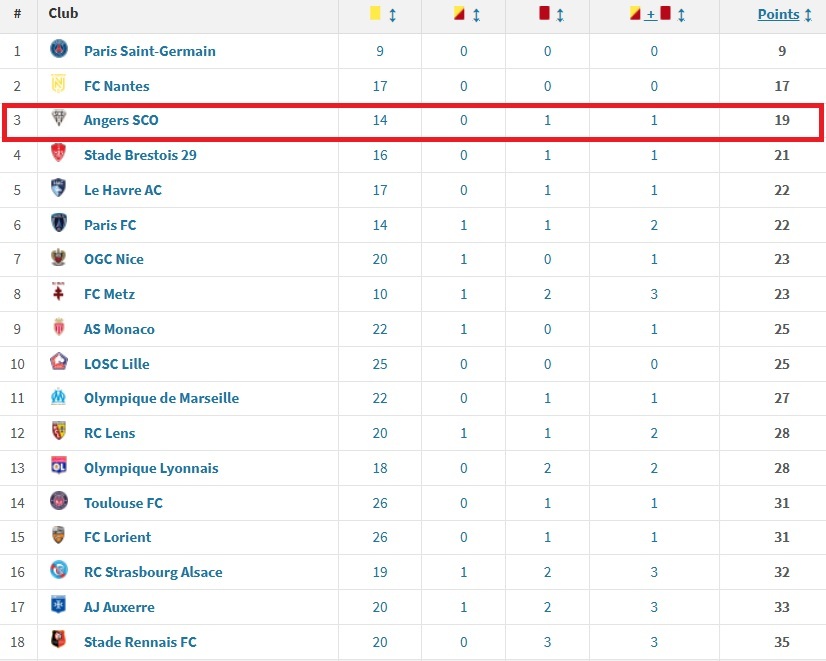This screenshot has height=661, width=826.
Task: Click the OGC Nice club crest
Action: click(60, 258)
